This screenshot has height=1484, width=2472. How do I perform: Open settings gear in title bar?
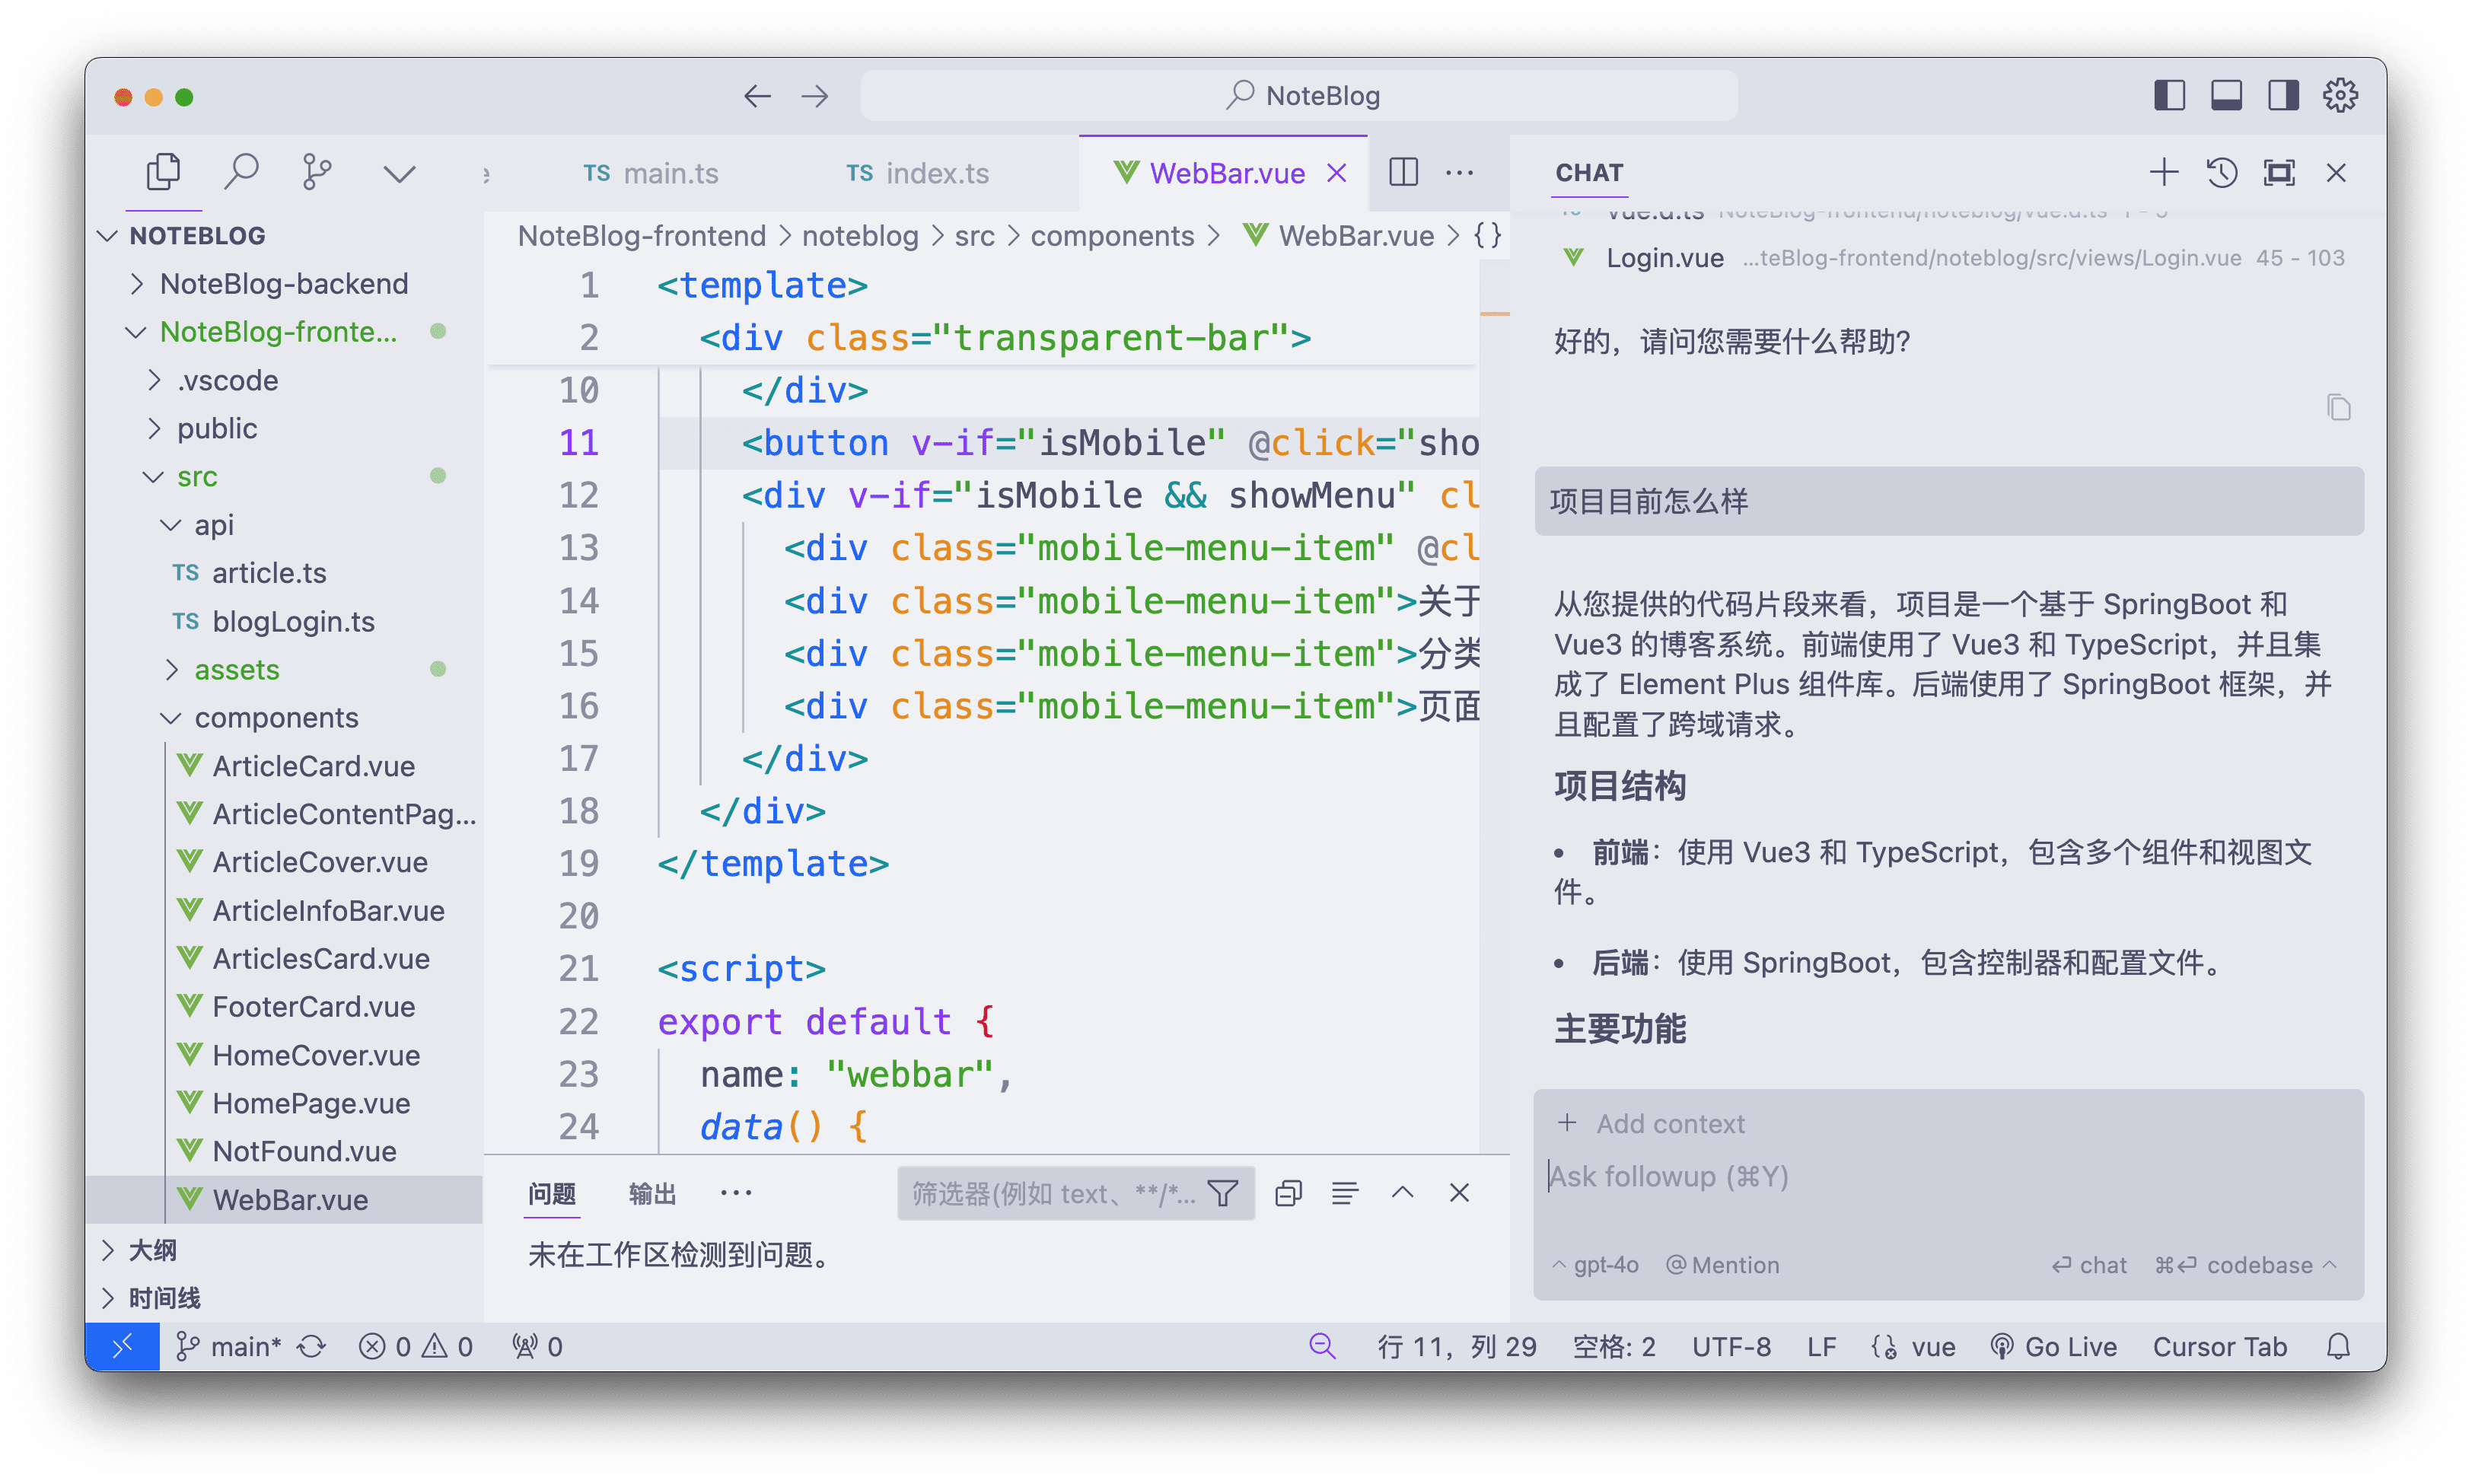pos(2340,96)
